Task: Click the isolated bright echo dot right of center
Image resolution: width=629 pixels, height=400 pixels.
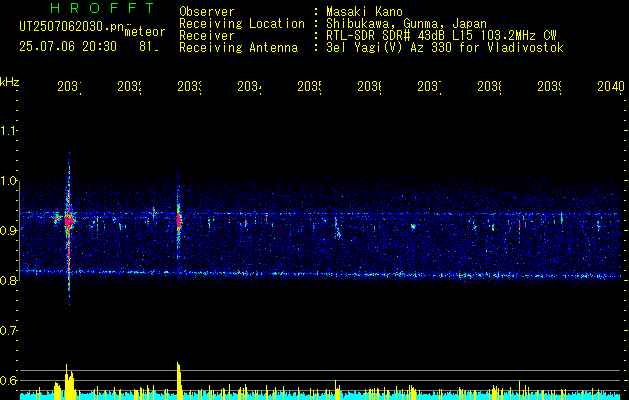Action: [x=413, y=227]
